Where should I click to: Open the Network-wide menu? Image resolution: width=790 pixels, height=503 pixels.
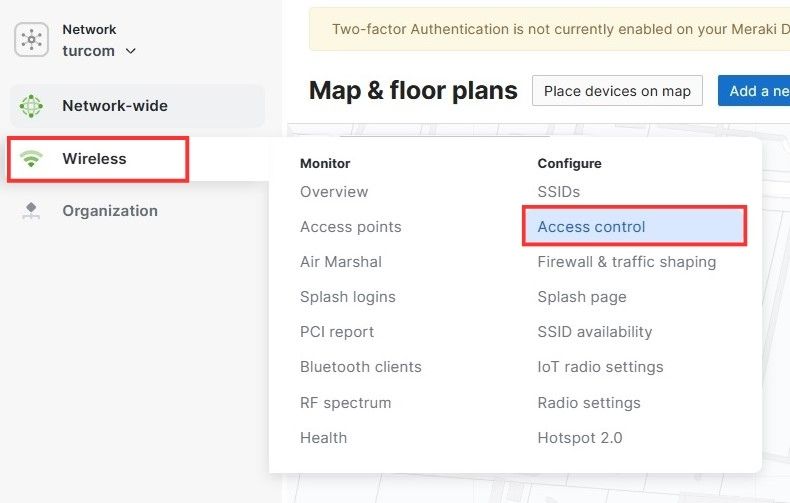click(x=115, y=106)
